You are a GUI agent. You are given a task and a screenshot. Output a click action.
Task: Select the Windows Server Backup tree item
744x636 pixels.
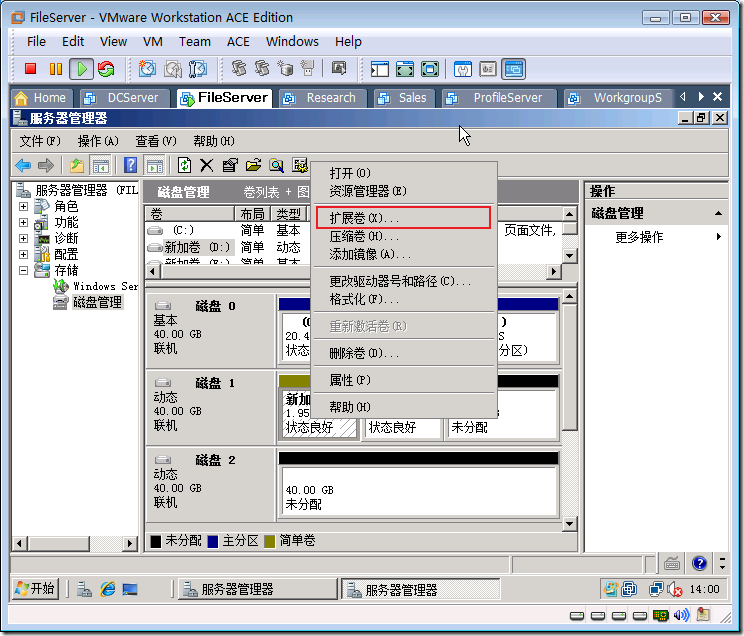point(105,286)
